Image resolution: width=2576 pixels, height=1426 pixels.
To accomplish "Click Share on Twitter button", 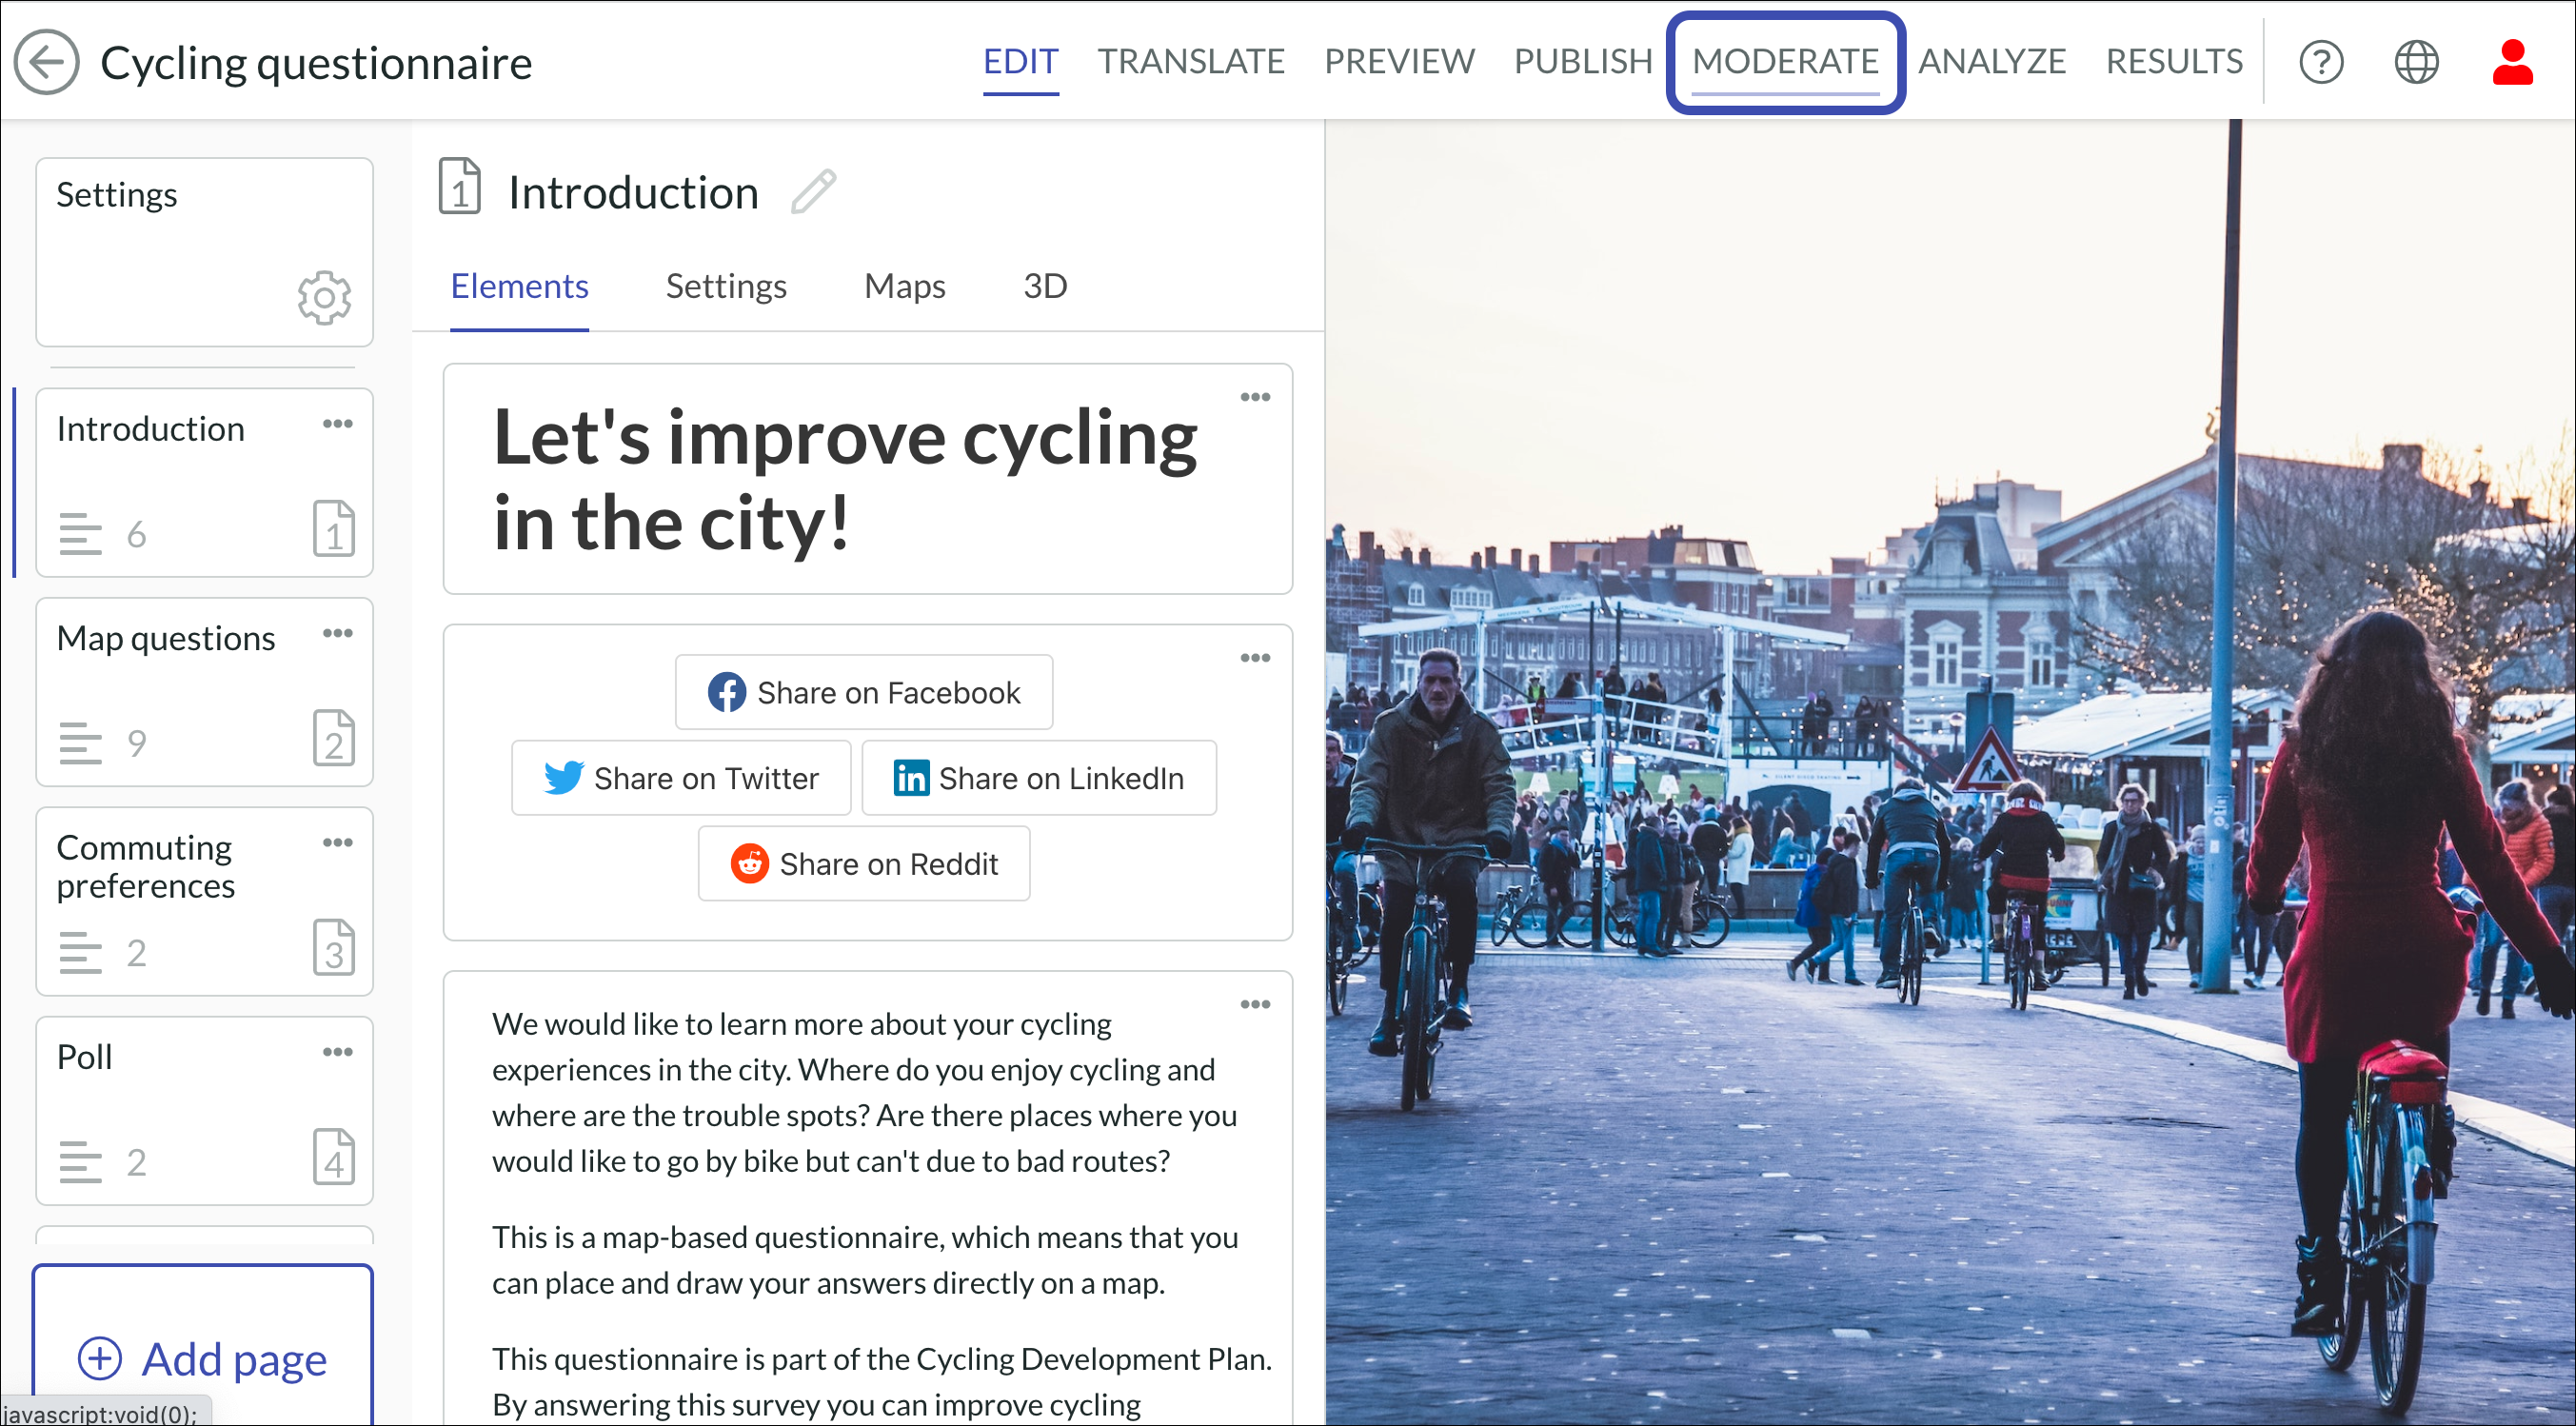I will pos(681,778).
